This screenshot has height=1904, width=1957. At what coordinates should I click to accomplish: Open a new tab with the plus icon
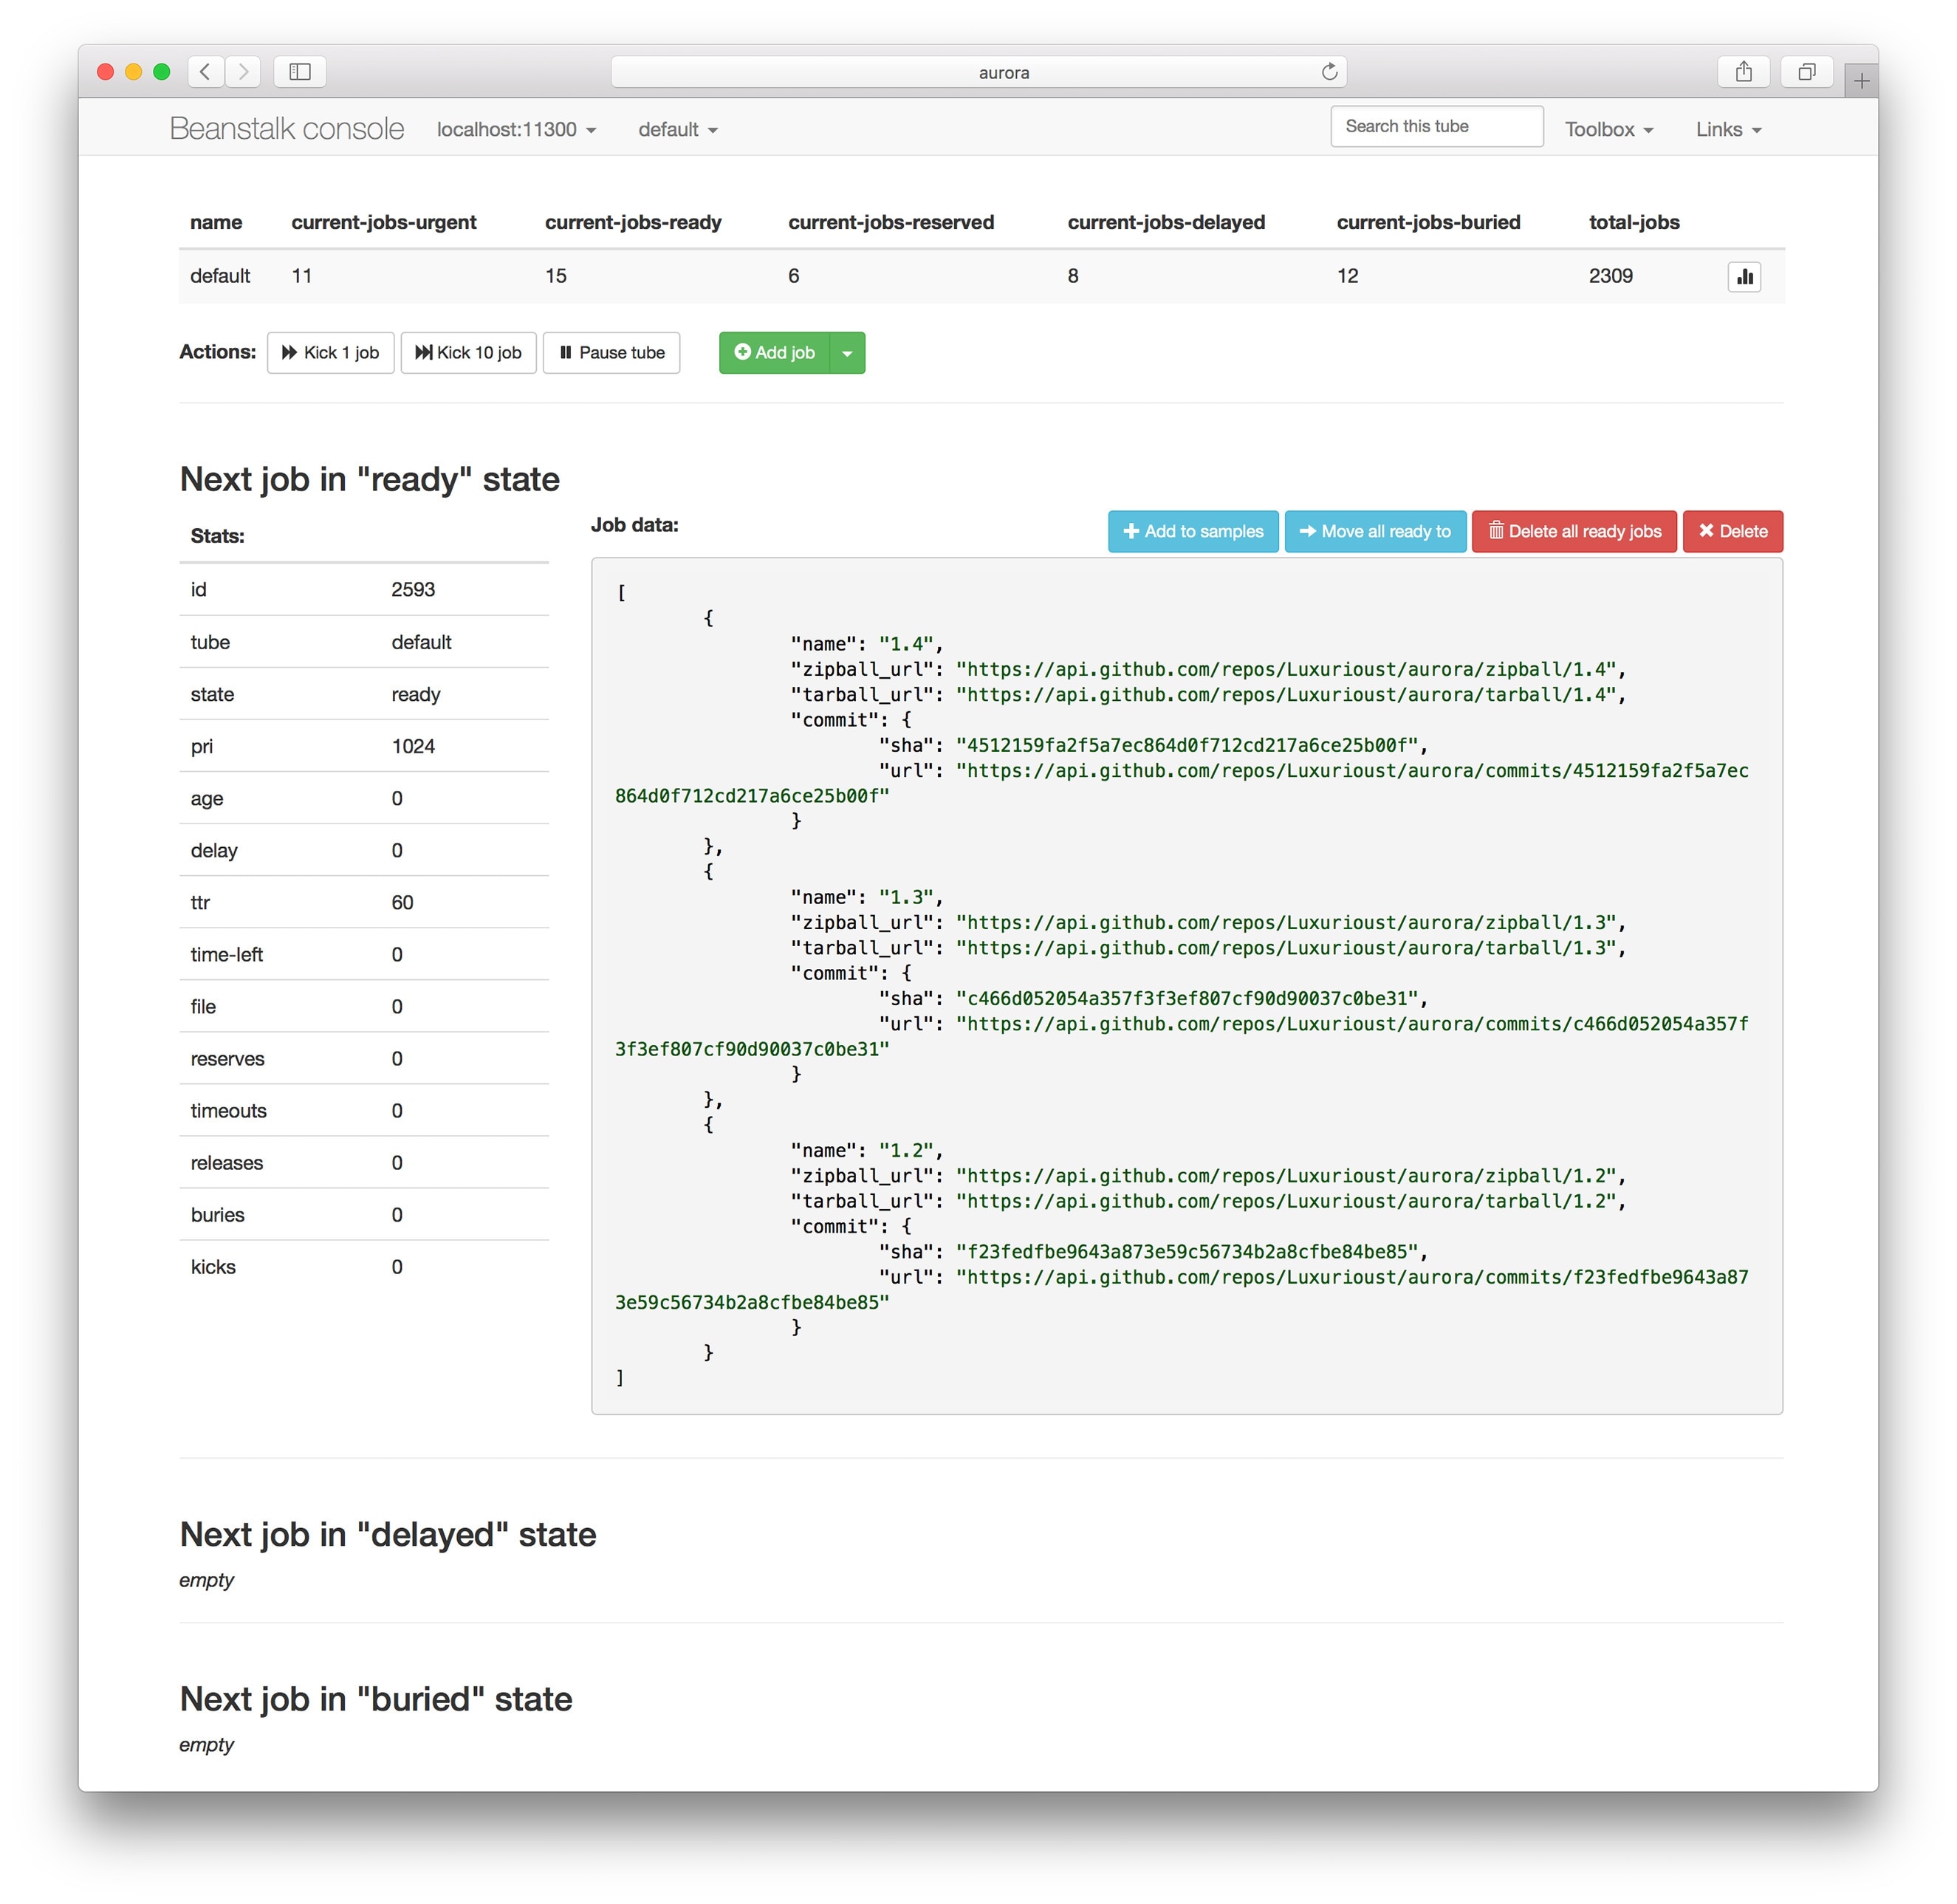point(1860,79)
